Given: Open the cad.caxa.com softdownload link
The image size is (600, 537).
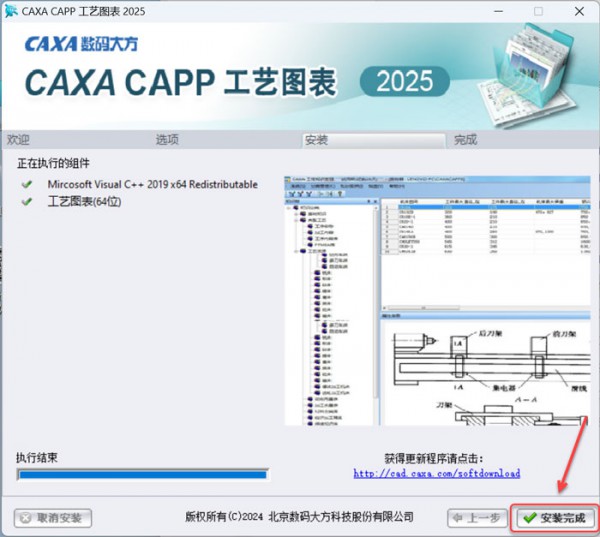Looking at the screenshot, I should (437, 473).
